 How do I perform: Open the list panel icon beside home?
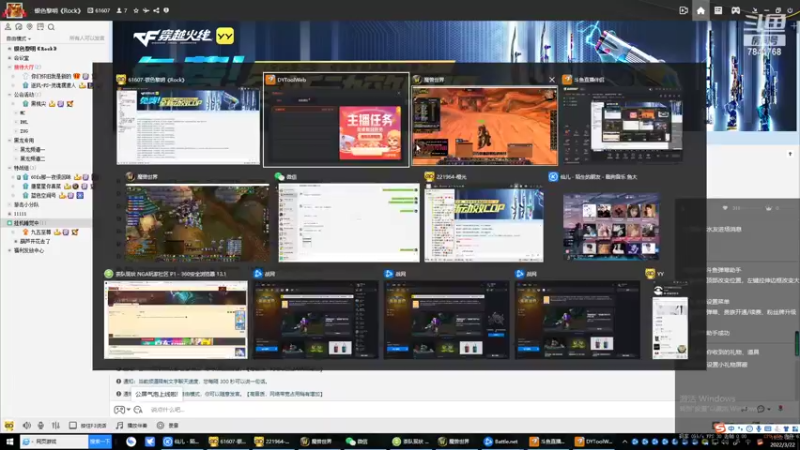(x=718, y=10)
